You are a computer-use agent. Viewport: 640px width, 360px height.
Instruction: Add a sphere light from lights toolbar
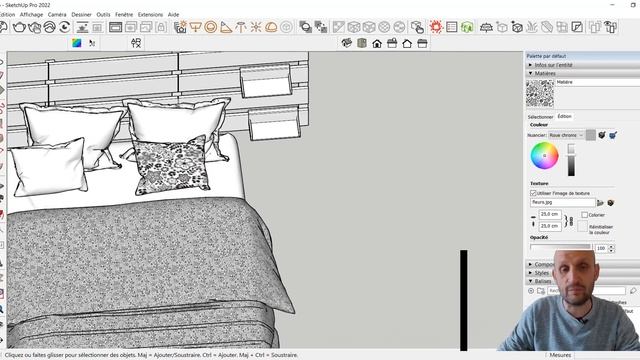point(211,27)
